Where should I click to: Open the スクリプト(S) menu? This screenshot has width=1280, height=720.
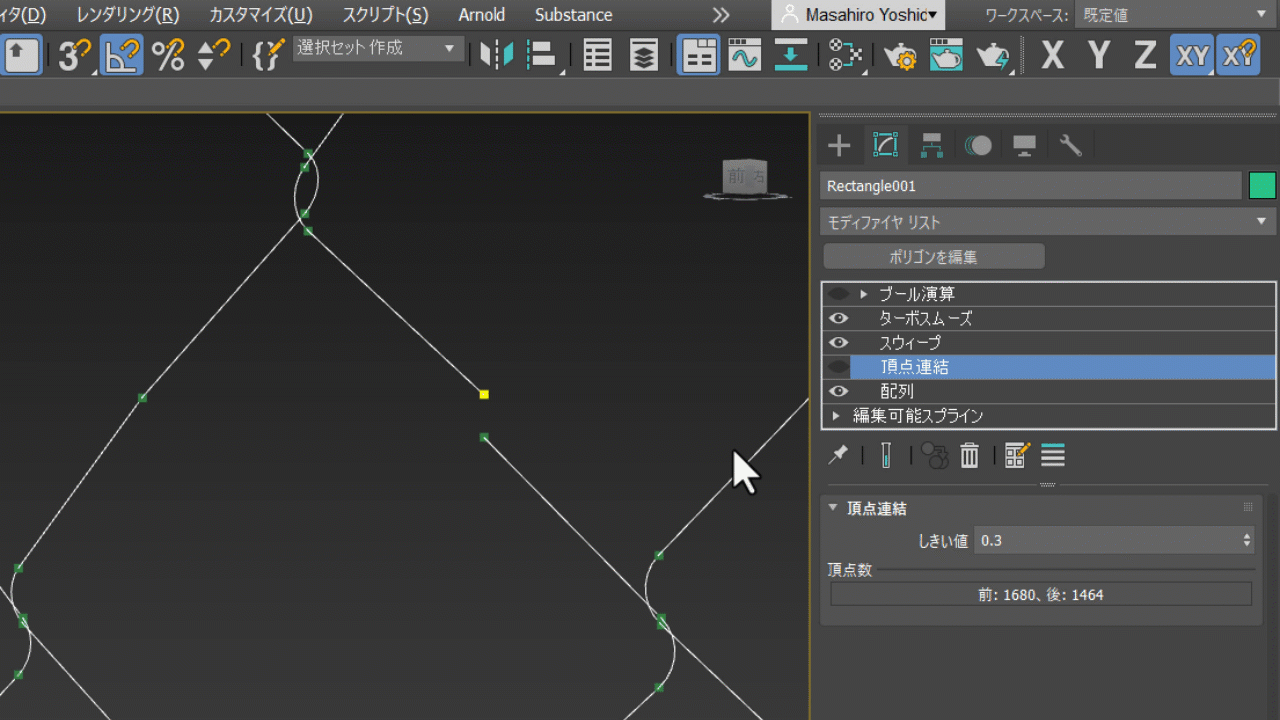pyautogui.click(x=385, y=15)
